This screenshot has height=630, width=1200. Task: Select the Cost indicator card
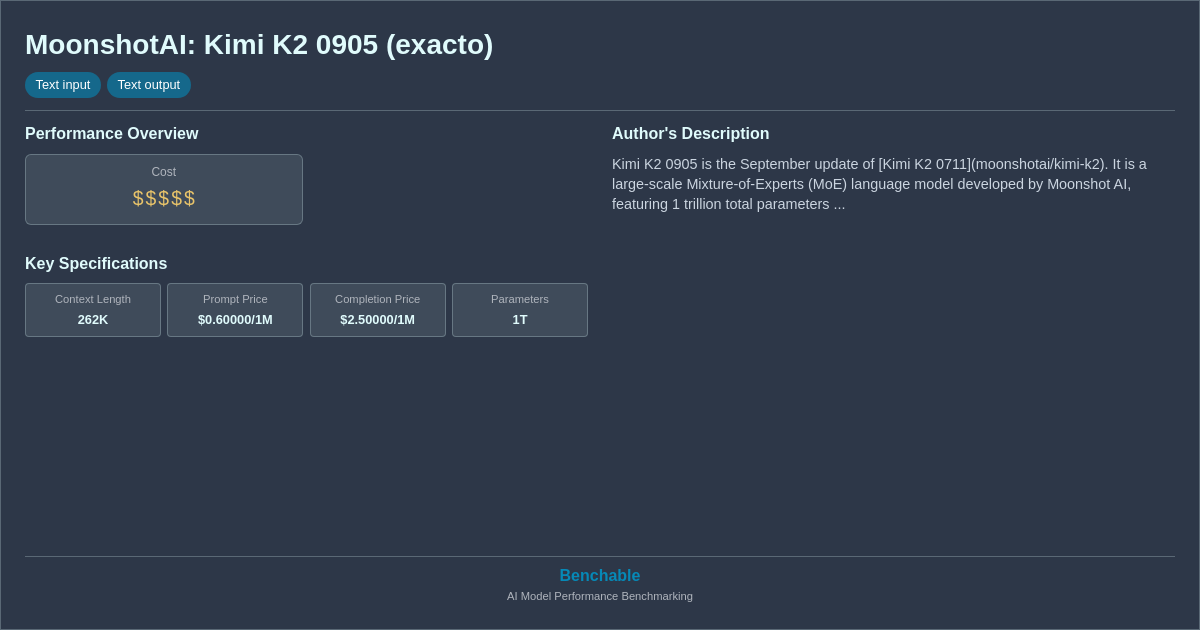[163, 189]
